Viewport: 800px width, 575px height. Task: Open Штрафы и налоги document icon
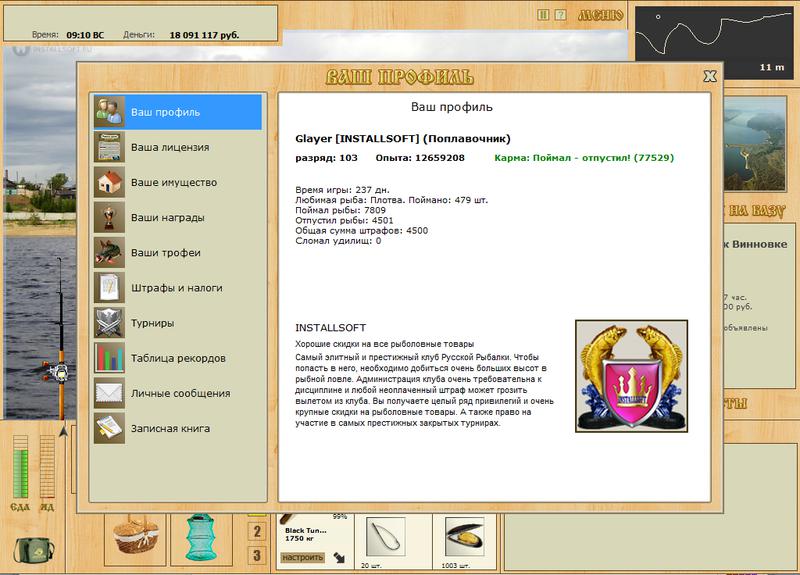[x=109, y=288]
